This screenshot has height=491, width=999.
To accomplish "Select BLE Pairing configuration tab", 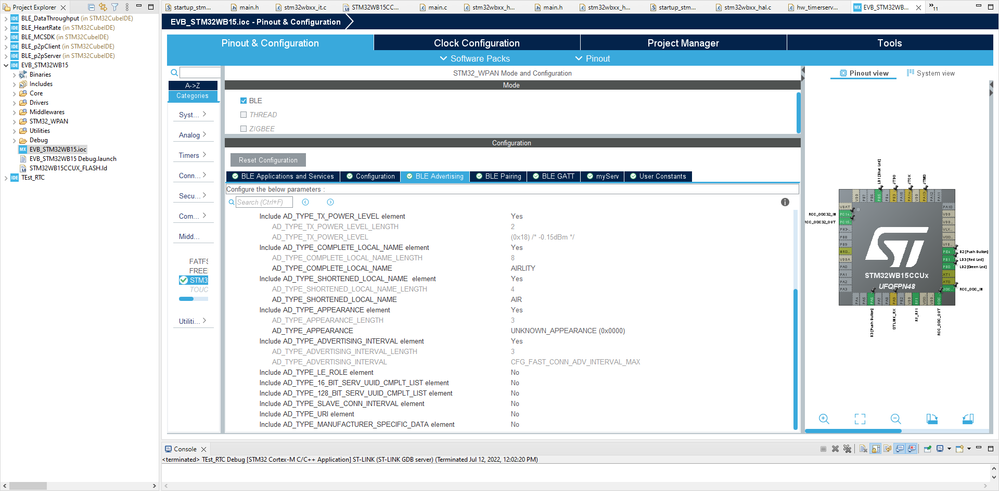I will click(x=498, y=176).
